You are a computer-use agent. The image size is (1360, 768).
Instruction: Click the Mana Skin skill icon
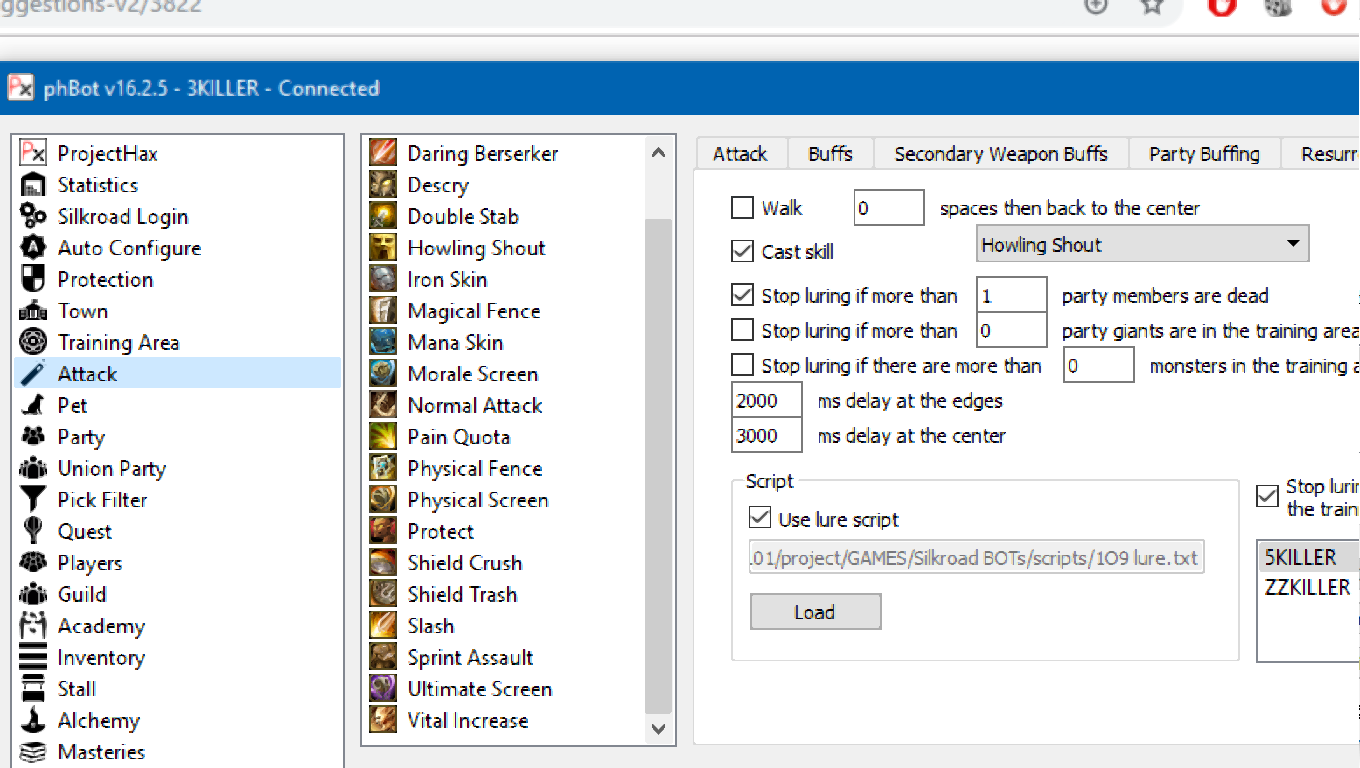click(383, 342)
